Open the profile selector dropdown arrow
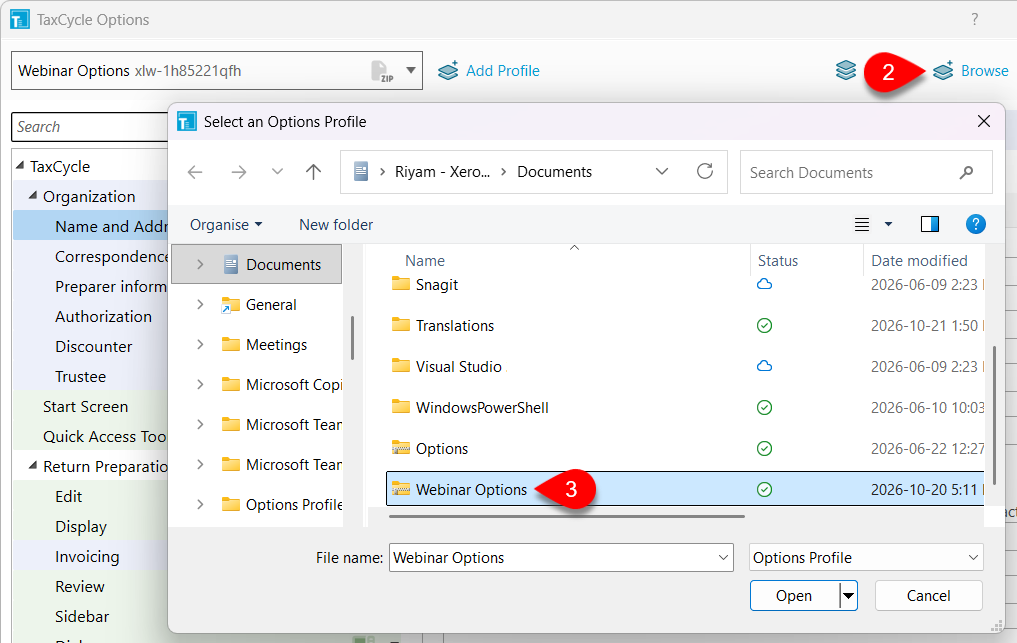This screenshot has width=1017, height=643. [411, 70]
